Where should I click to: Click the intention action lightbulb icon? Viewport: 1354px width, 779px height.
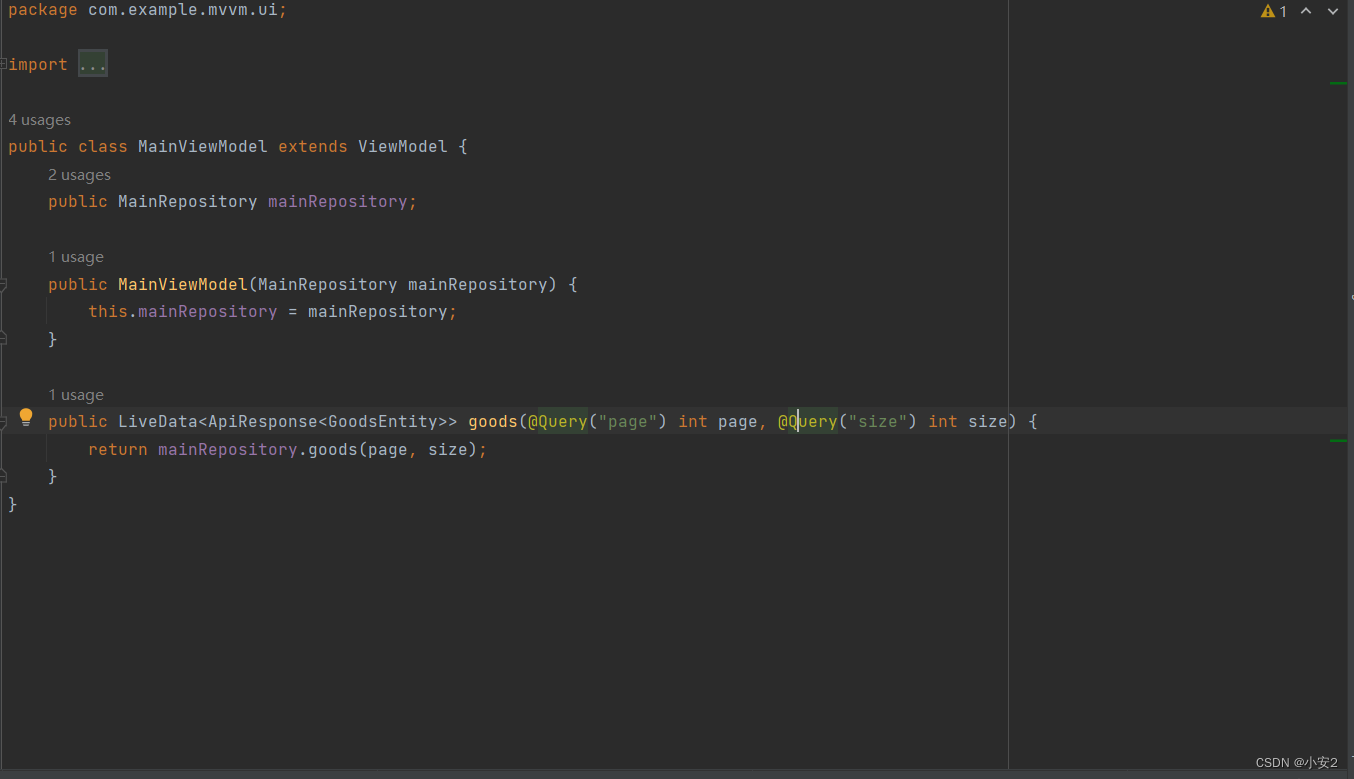click(x=25, y=417)
